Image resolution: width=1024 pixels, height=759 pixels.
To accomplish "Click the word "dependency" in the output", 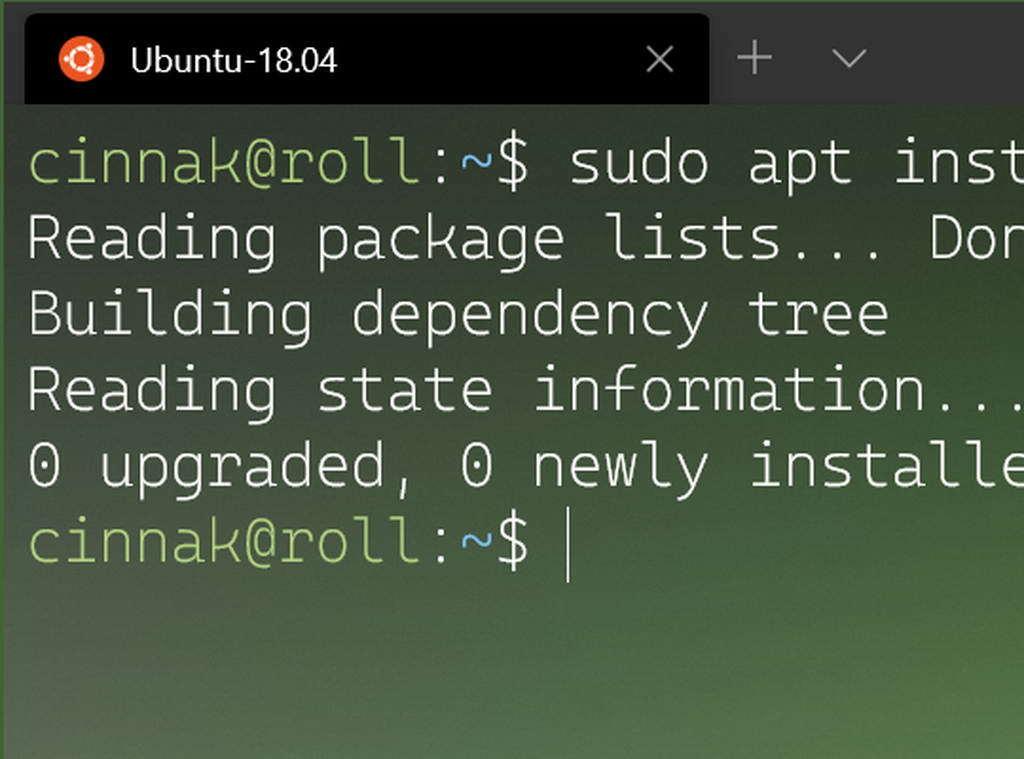I will [530, 316].
